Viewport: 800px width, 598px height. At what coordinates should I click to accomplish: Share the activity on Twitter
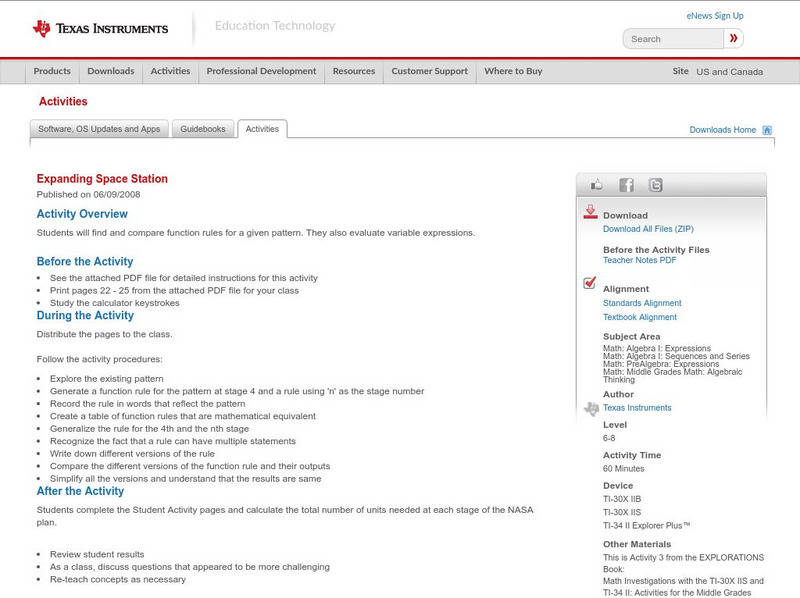click(x=655, y=185)
